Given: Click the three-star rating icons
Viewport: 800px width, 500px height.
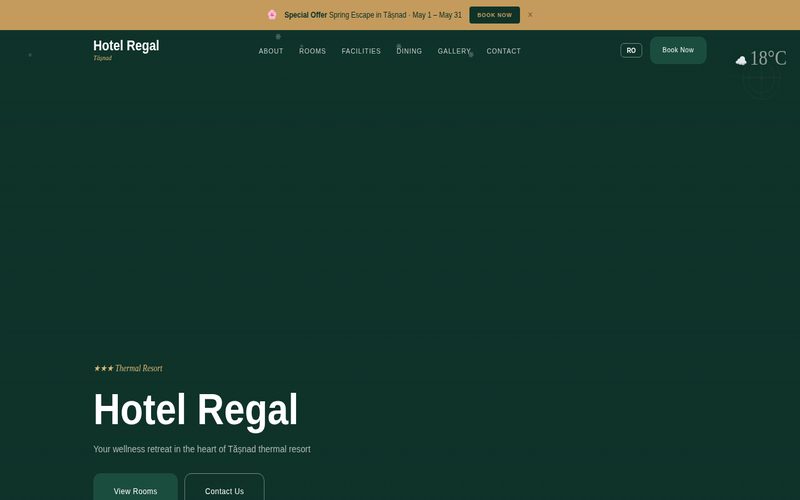Looking at the screenshot, I should click(x=103, y=368).
